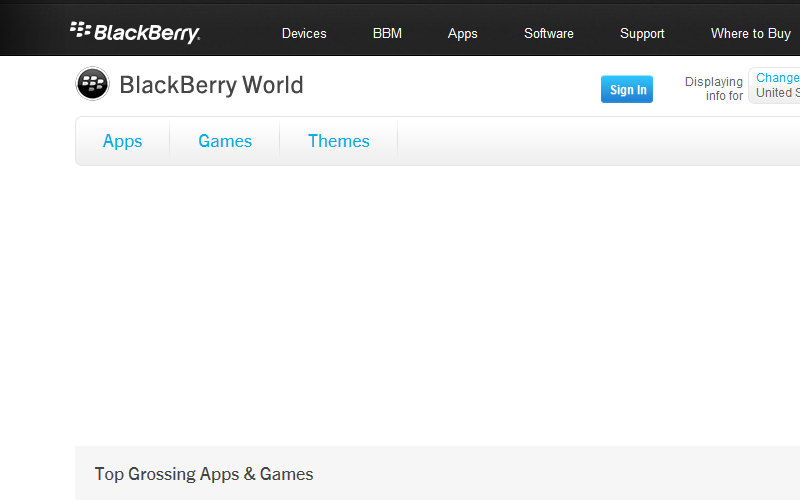
Task: Click the blue Sign In button
Action: 627,89
